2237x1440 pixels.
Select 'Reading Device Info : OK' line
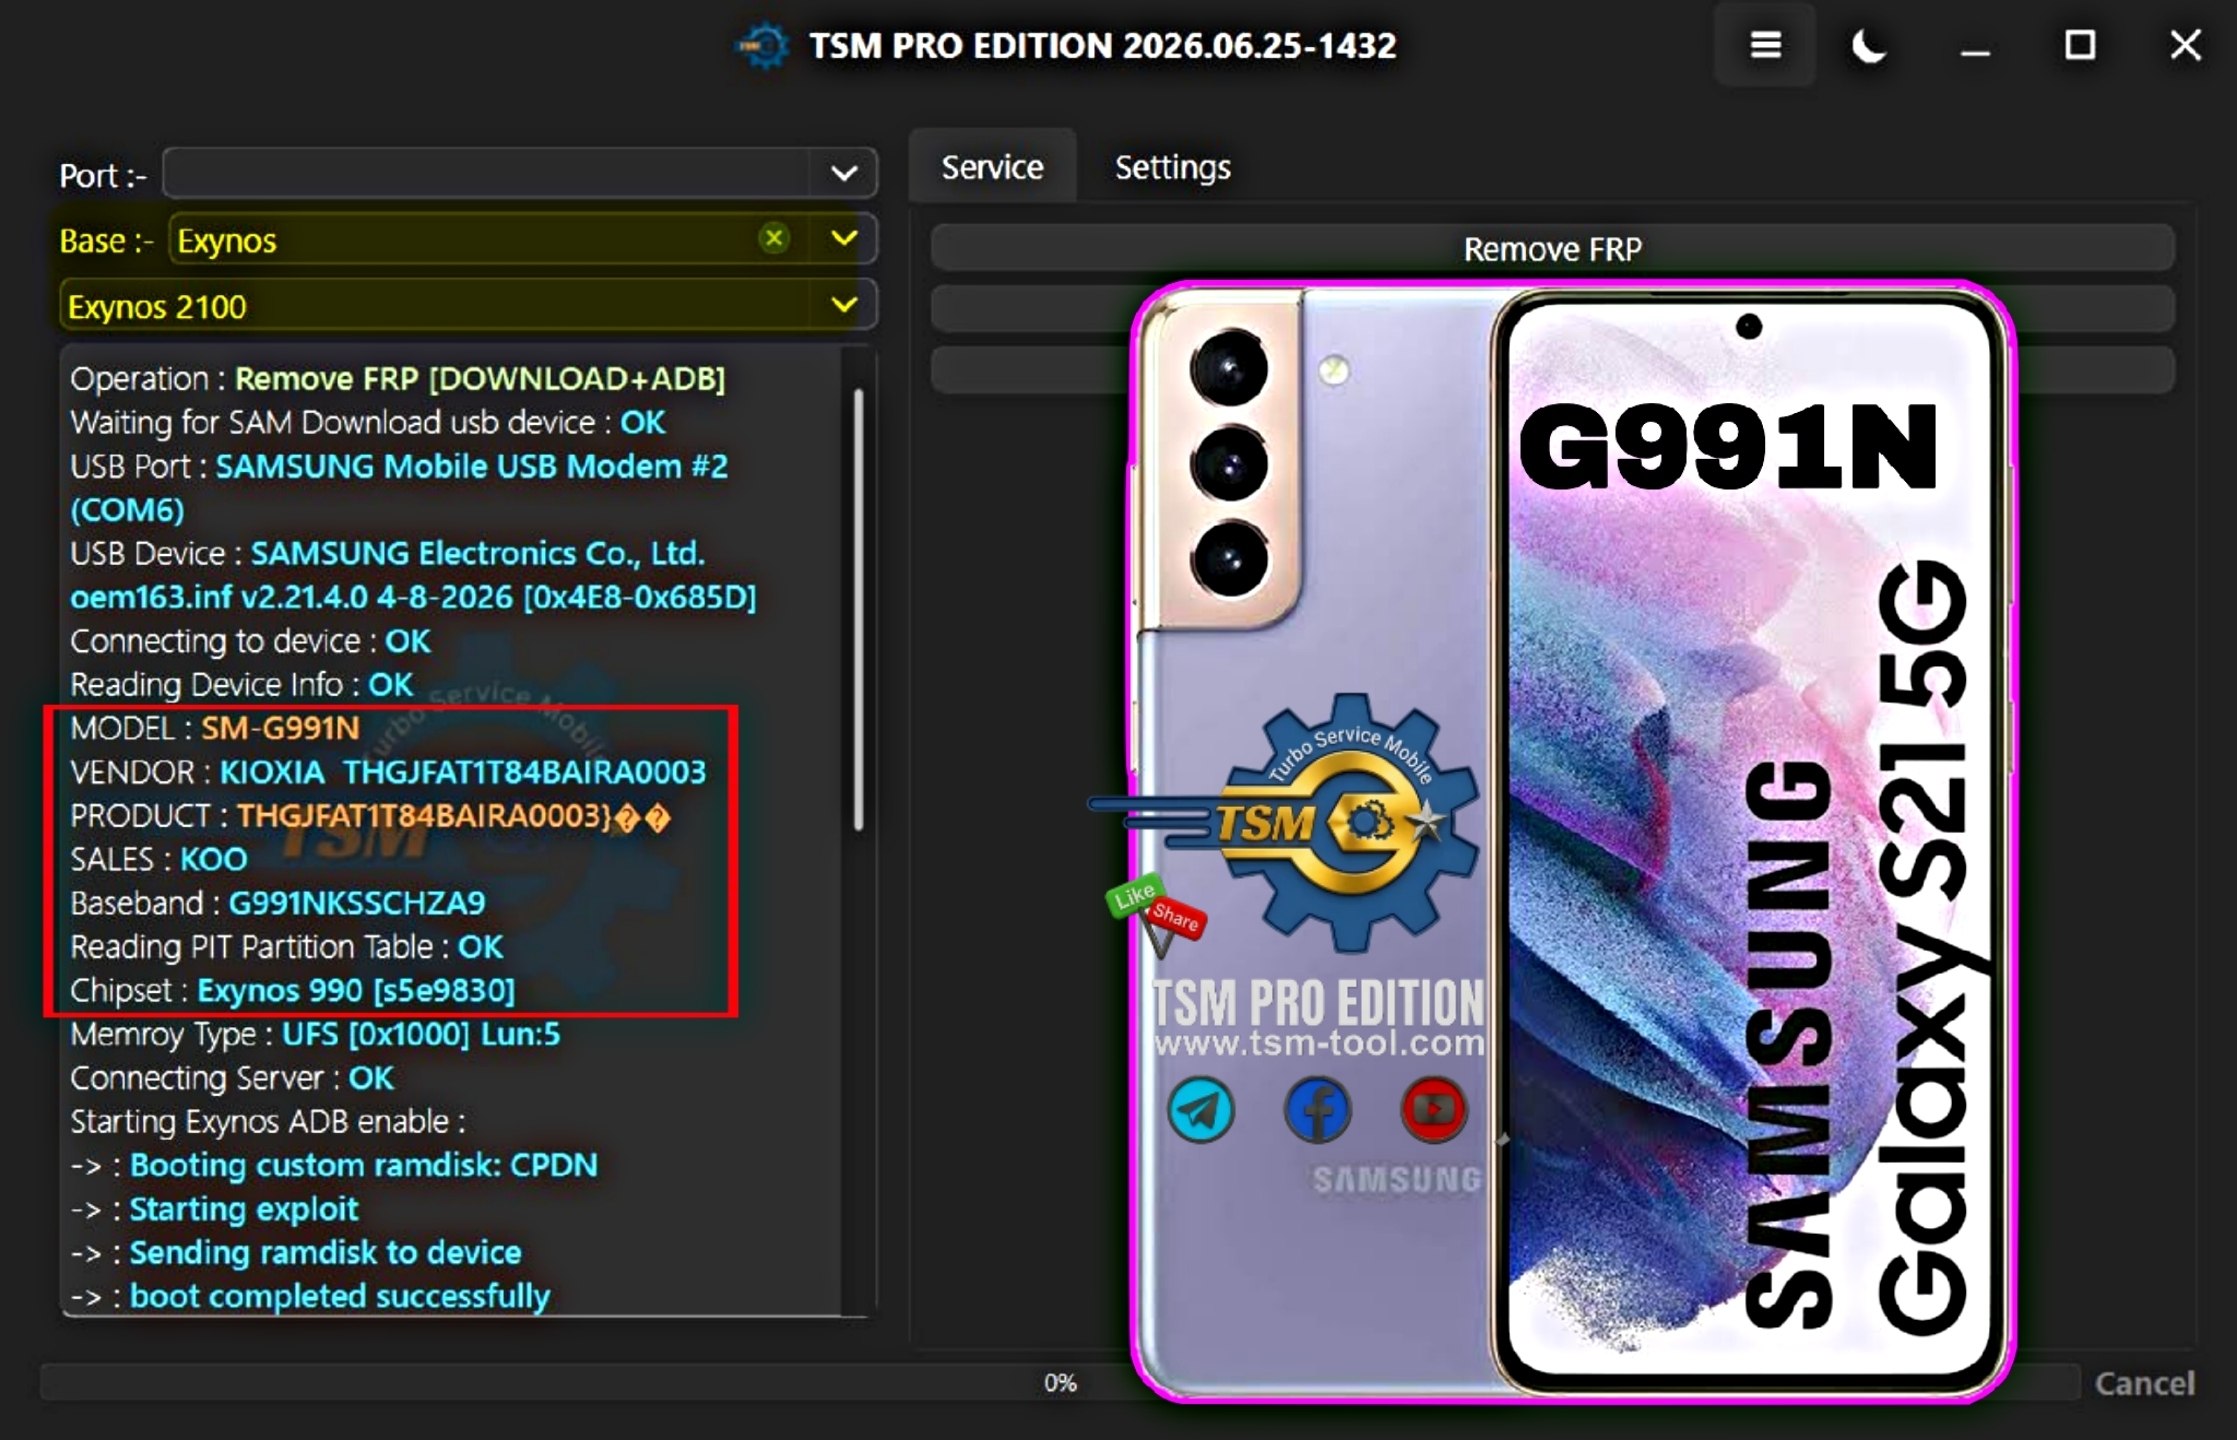[241, 685]
